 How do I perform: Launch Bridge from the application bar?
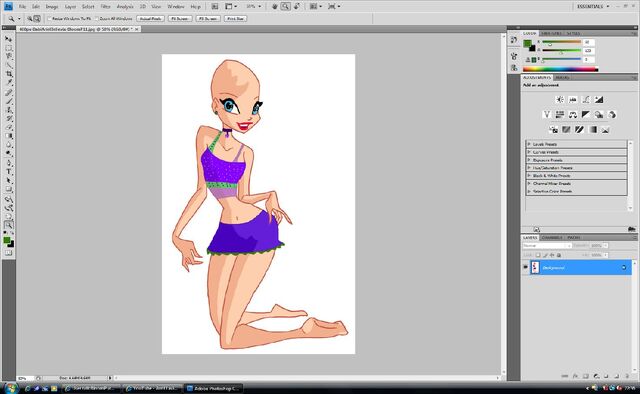click(x=215, y=7)
